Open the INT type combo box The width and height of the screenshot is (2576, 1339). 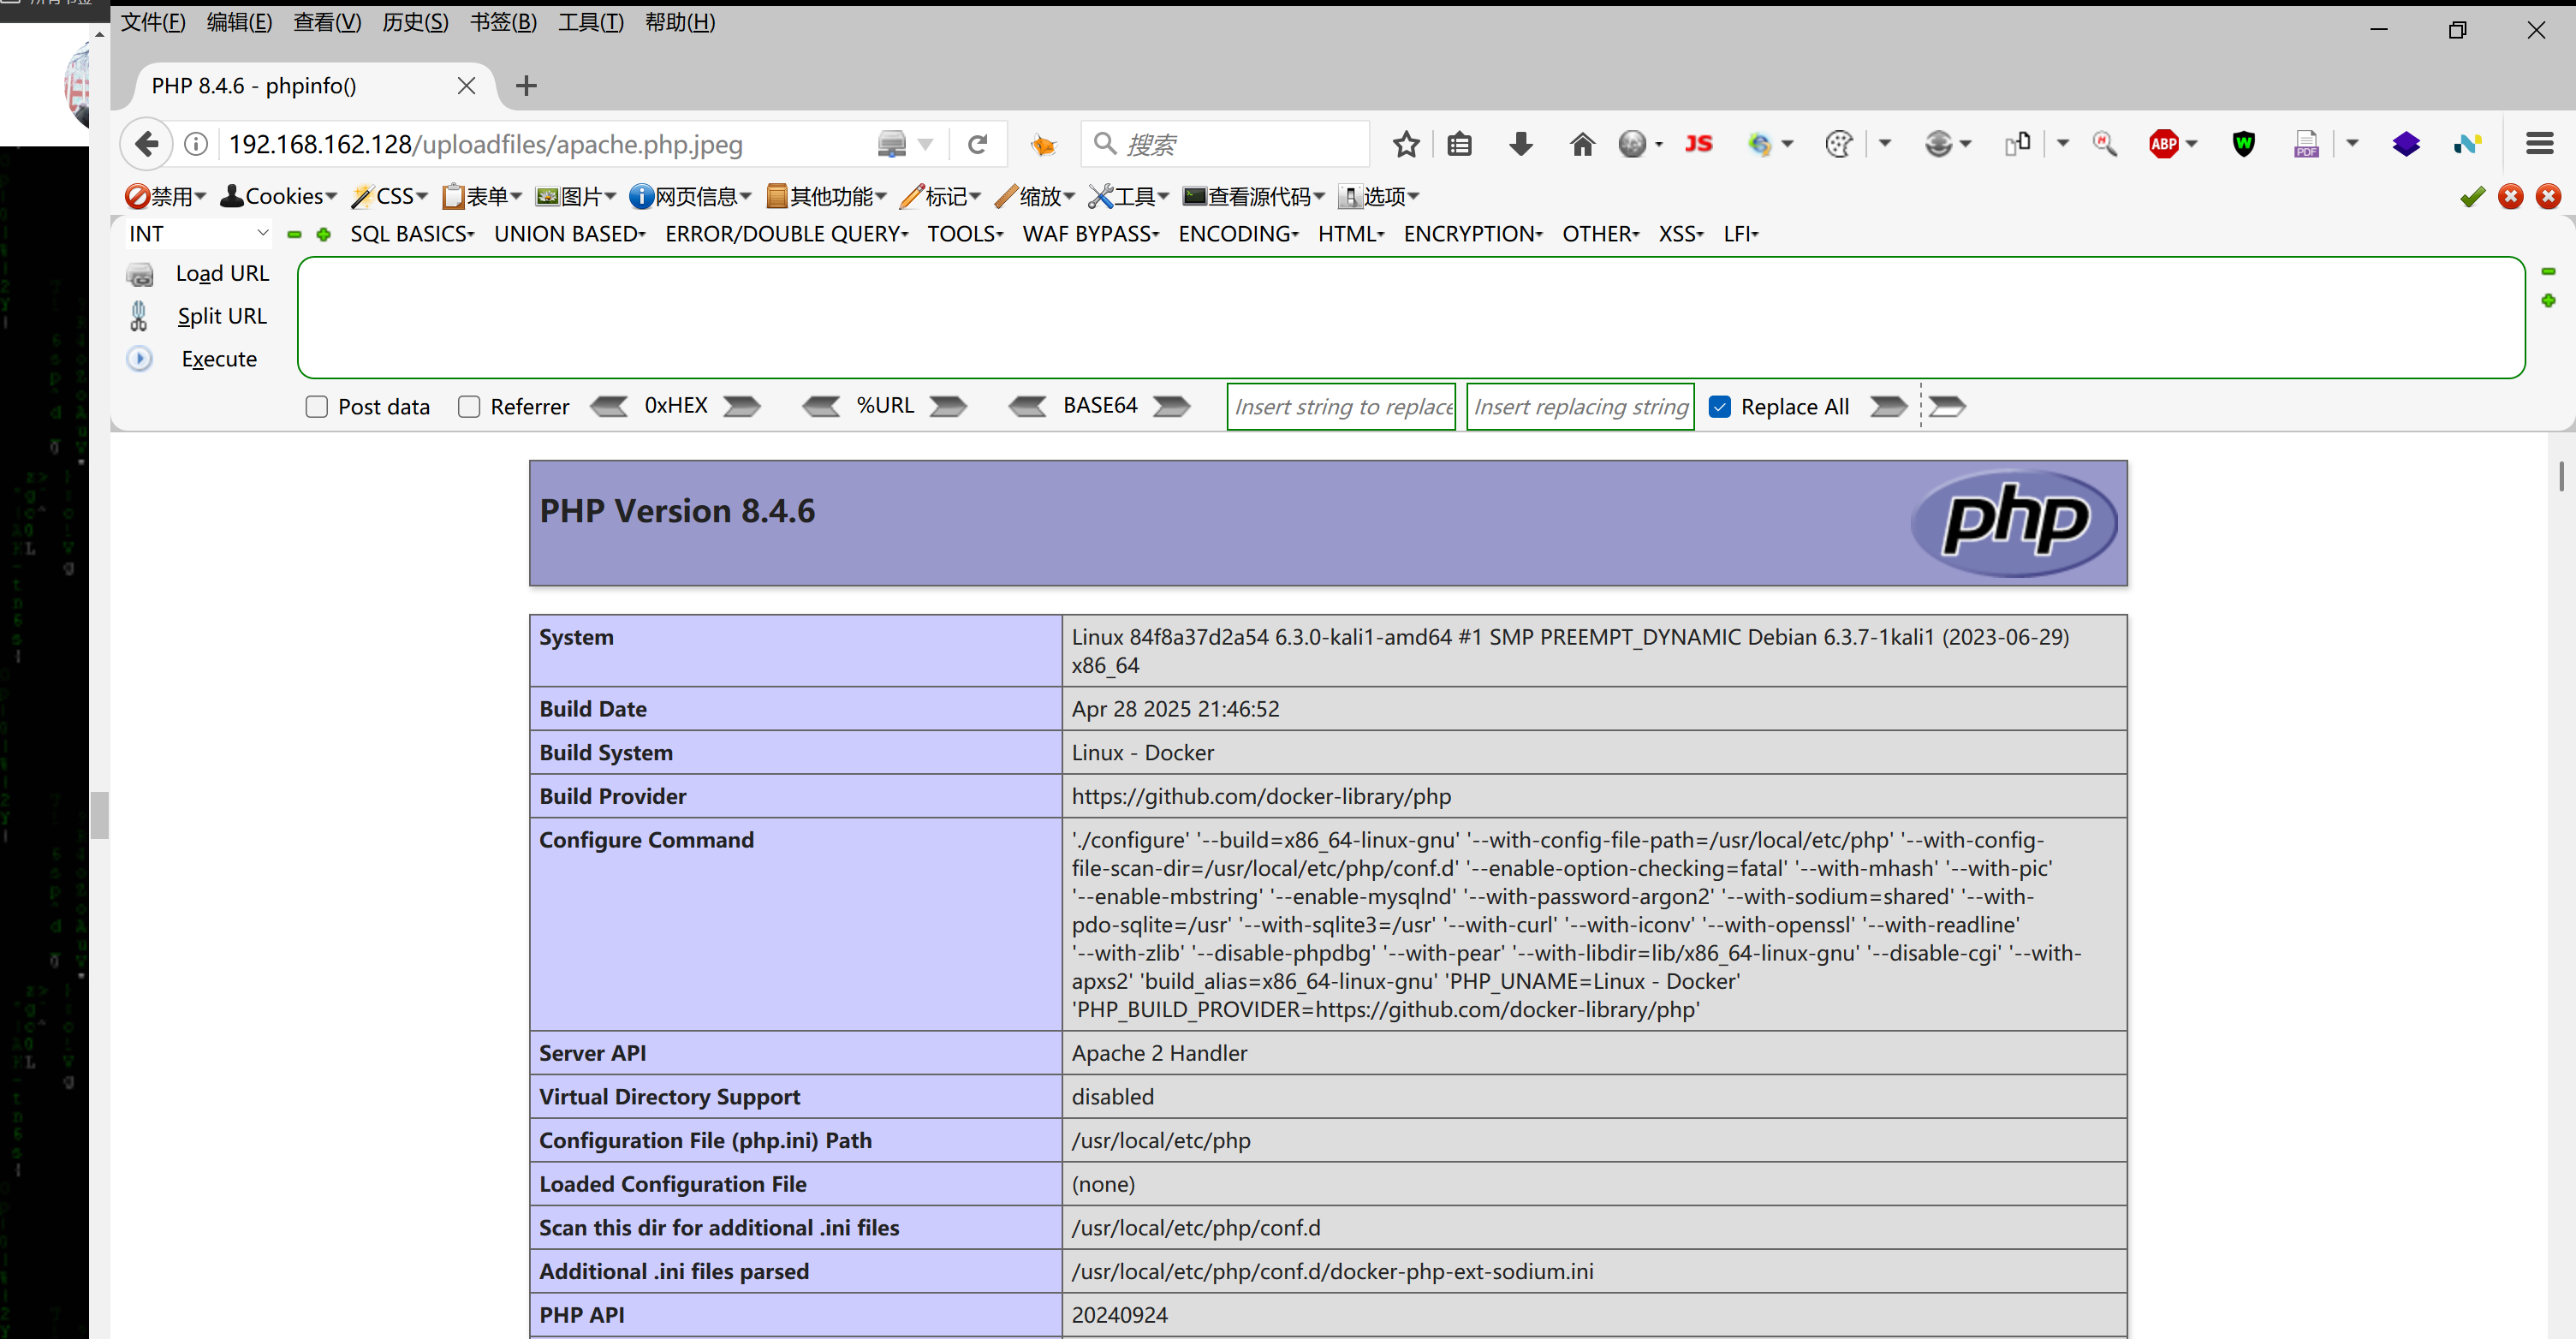(198, 234)
